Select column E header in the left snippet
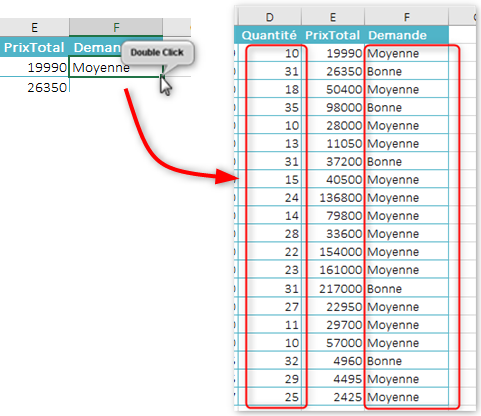481x416 pixels. 34,27
